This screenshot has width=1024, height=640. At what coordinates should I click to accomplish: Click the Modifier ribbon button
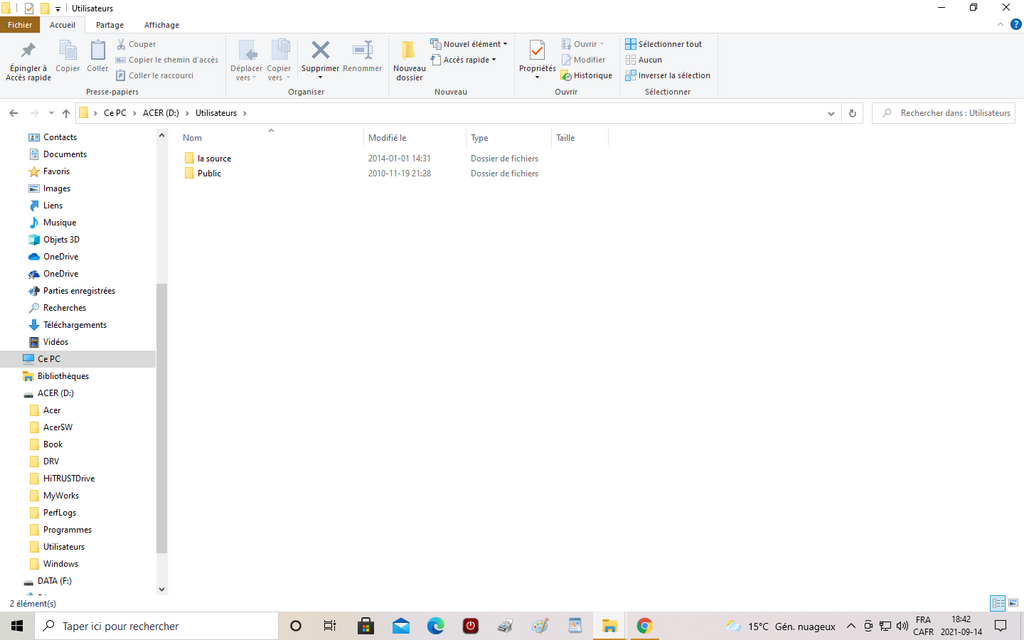[583, 59]
